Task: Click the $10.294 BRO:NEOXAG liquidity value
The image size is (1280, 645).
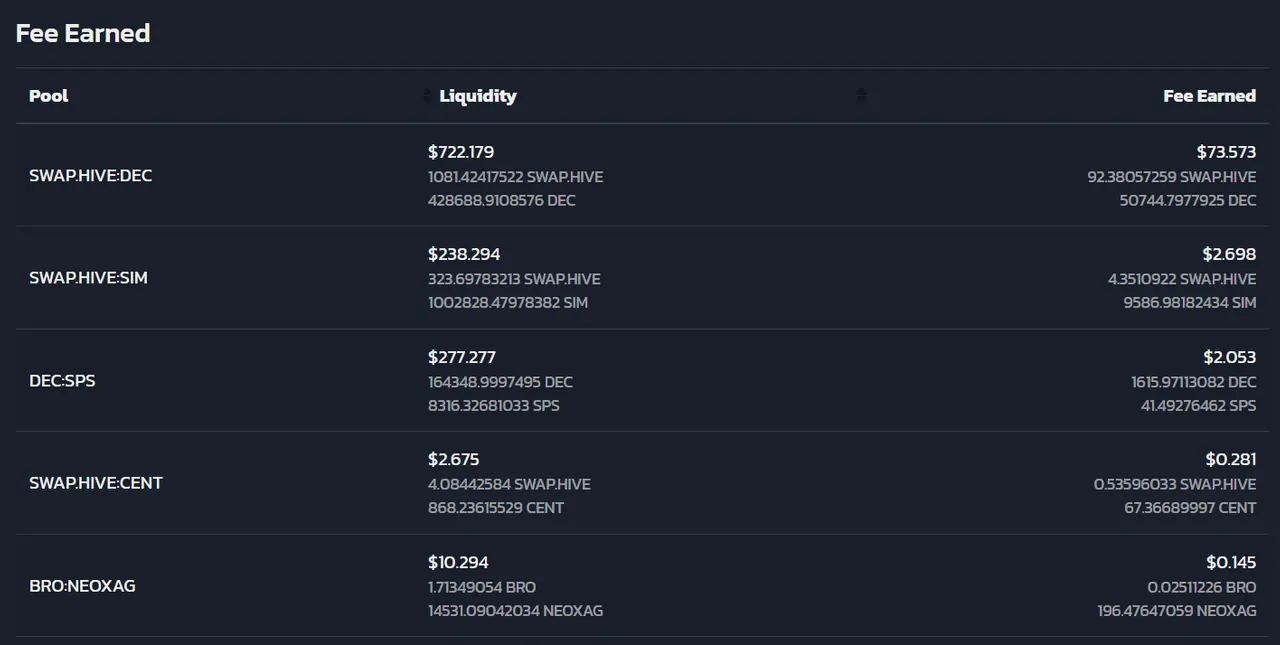Action: [458, 562]
